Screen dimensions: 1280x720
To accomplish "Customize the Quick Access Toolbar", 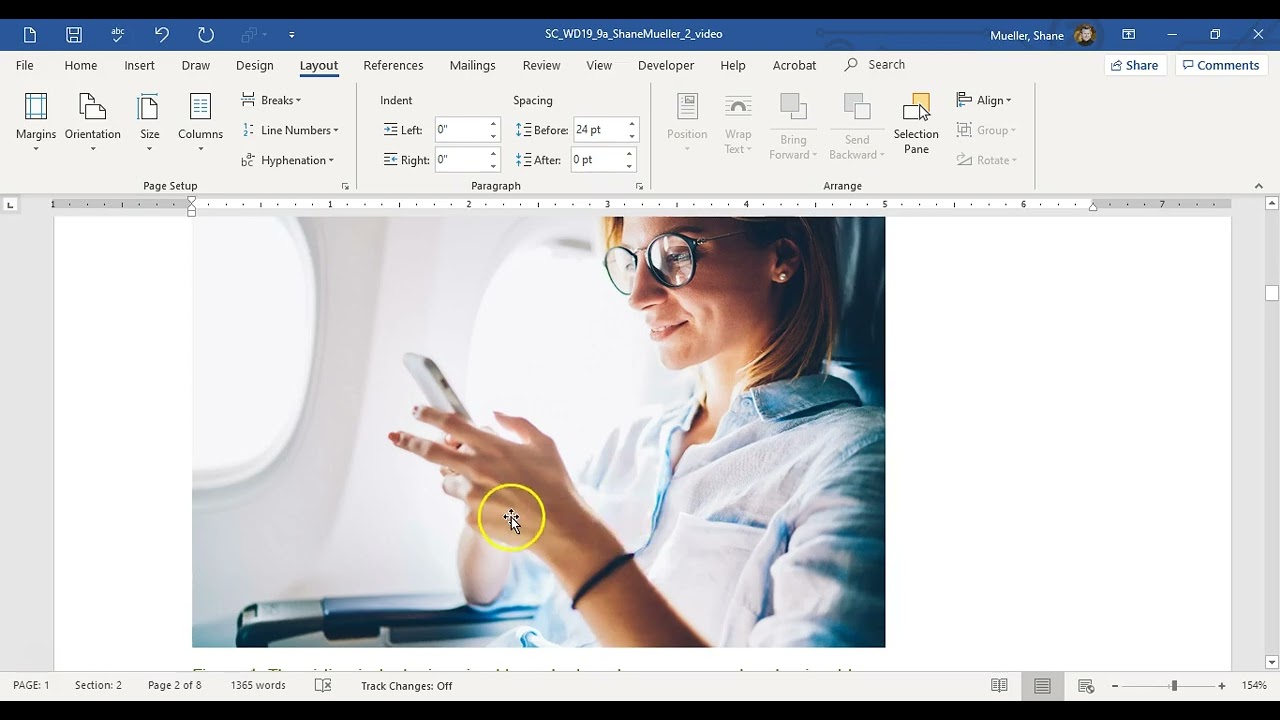I will click(292, 35).
